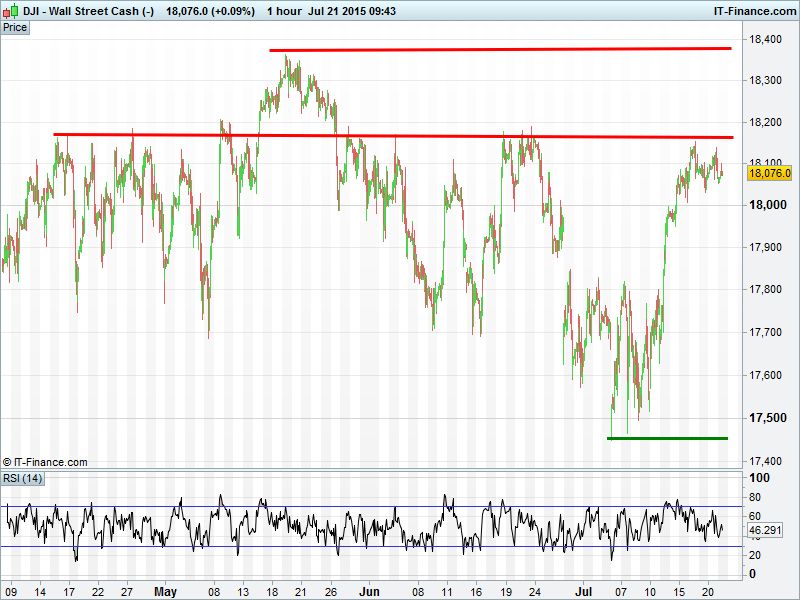Click the IT-Finance.com label at top right
The image size is (800, 600).
click(x=754, y=11)
